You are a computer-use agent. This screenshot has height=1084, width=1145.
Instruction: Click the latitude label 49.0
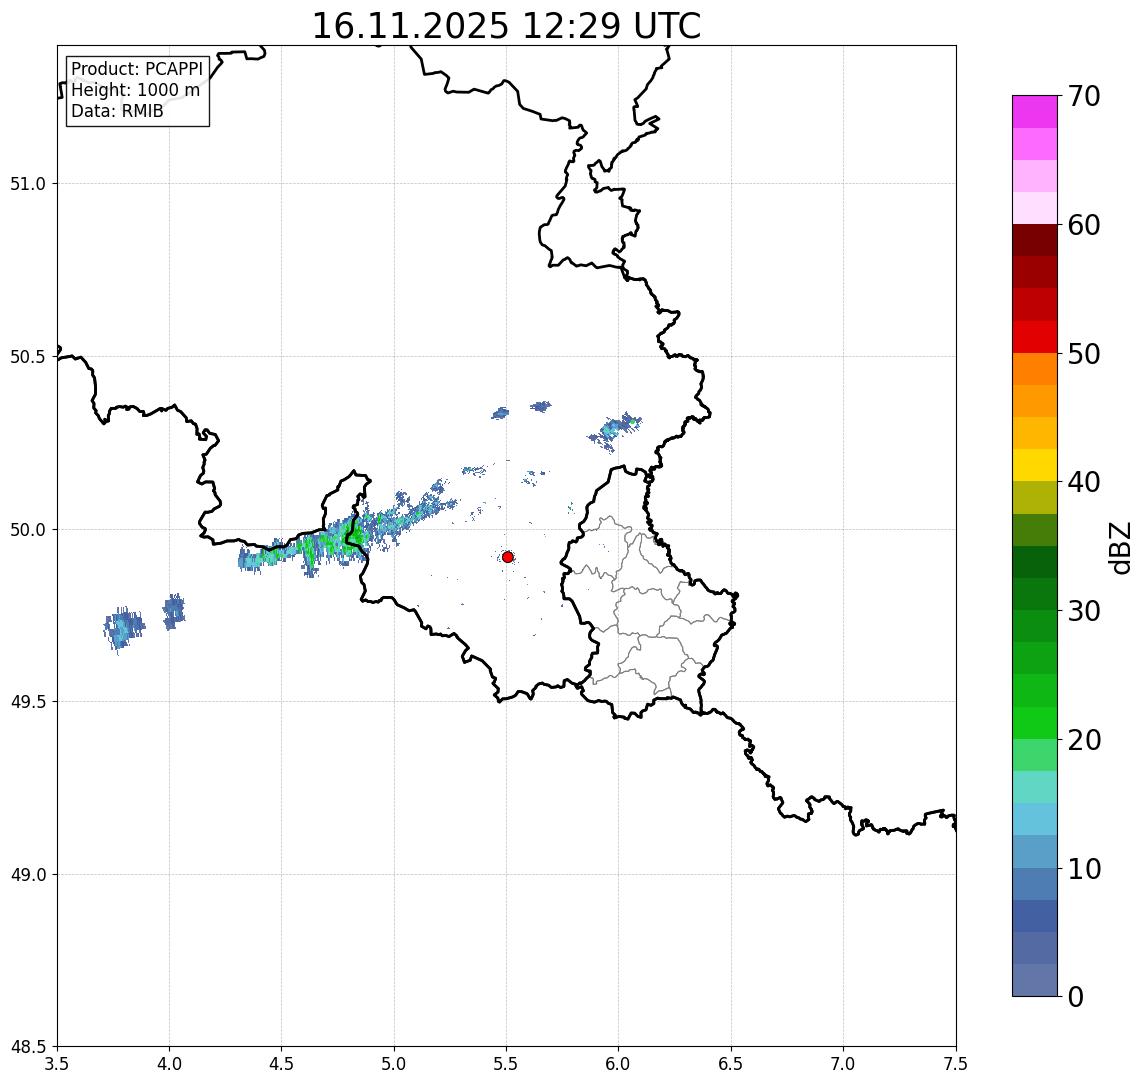tap(28, 874)
